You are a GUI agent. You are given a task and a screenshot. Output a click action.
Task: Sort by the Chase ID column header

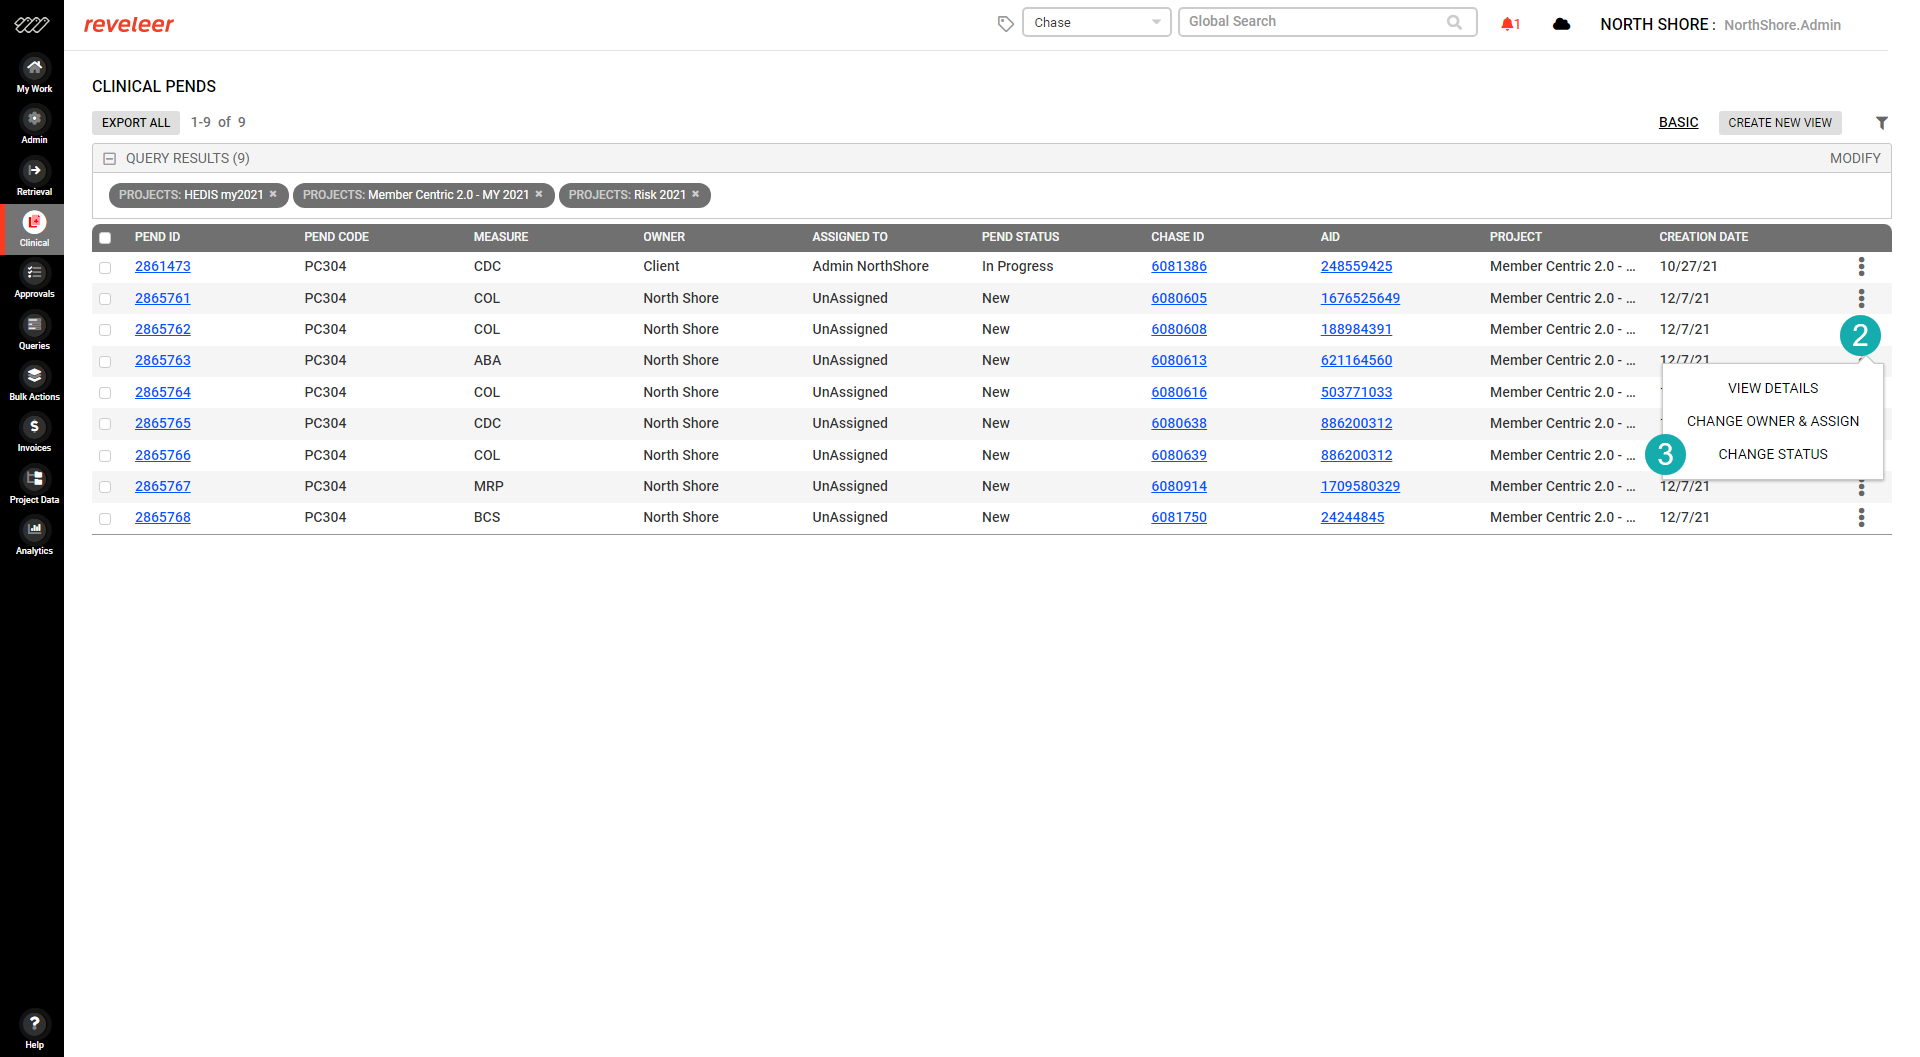point(1177,237)
